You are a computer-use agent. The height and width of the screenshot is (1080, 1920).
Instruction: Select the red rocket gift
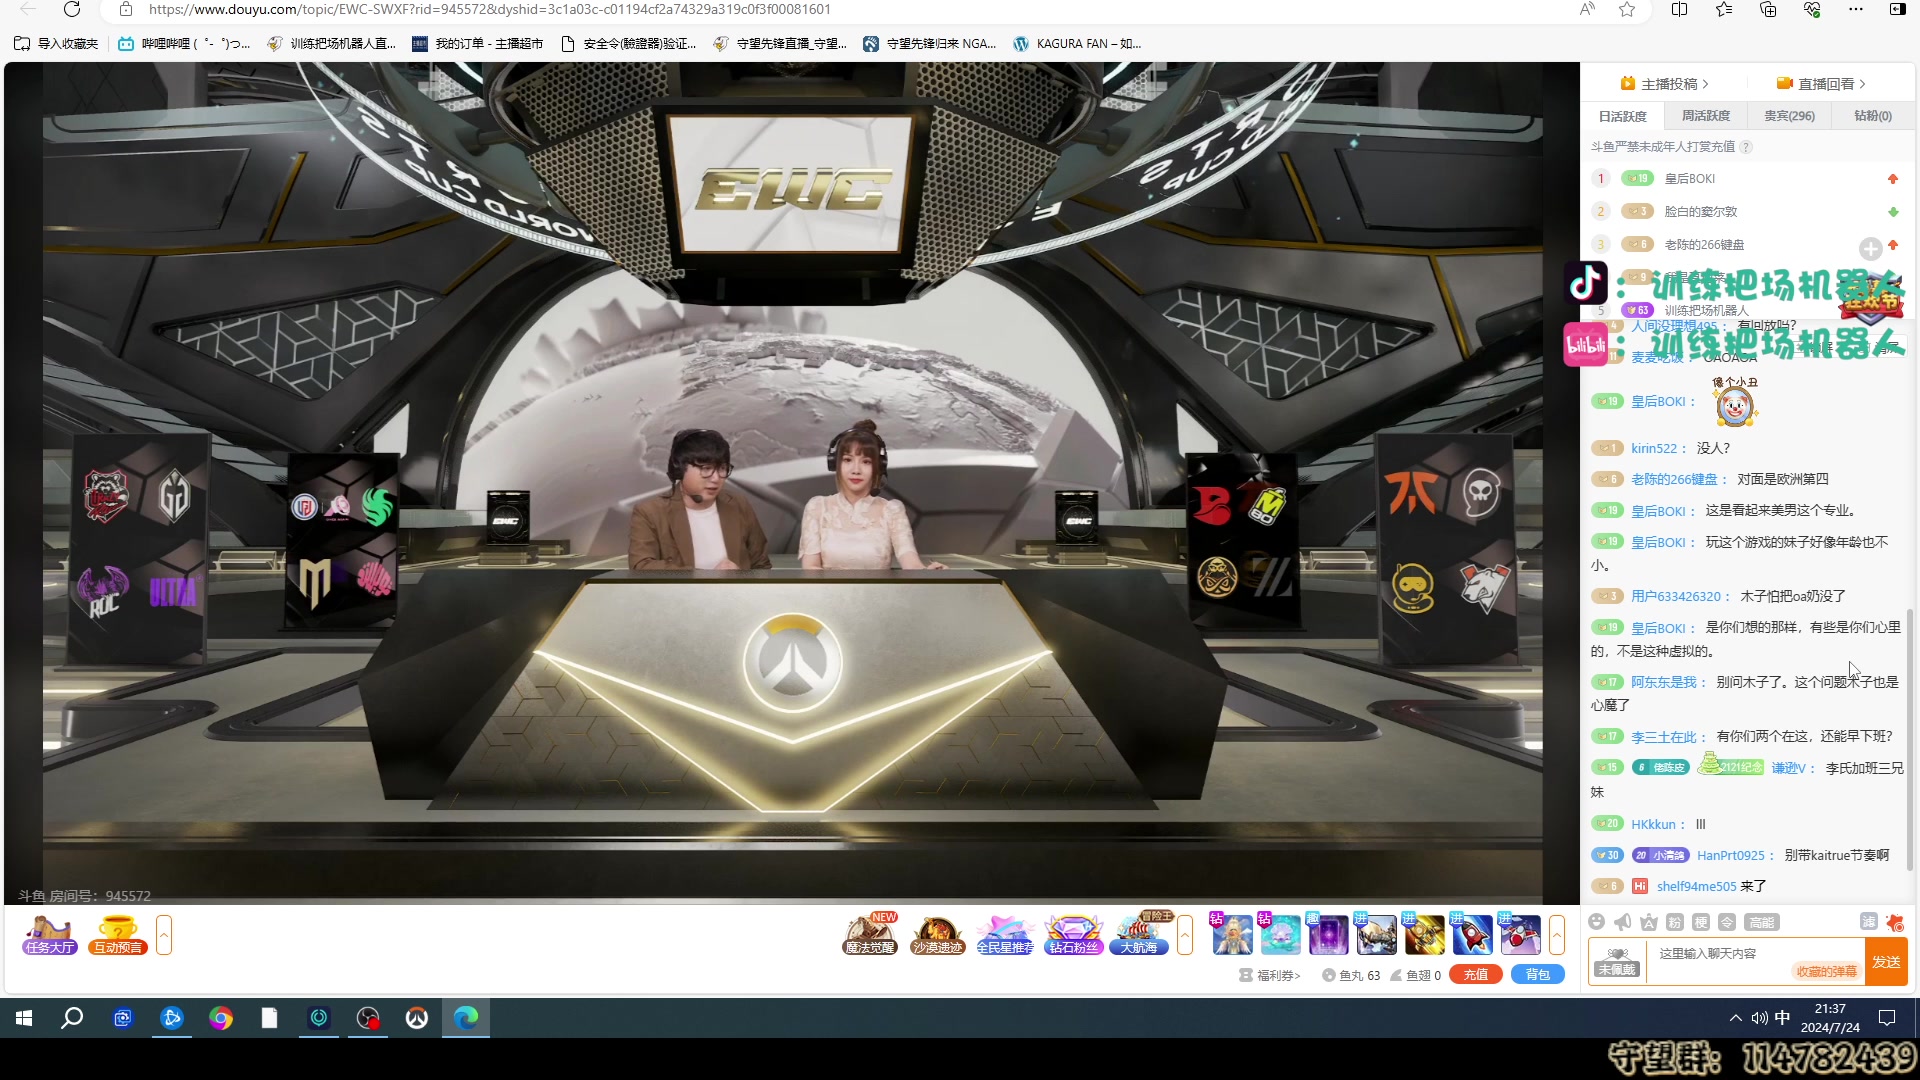1472,934
